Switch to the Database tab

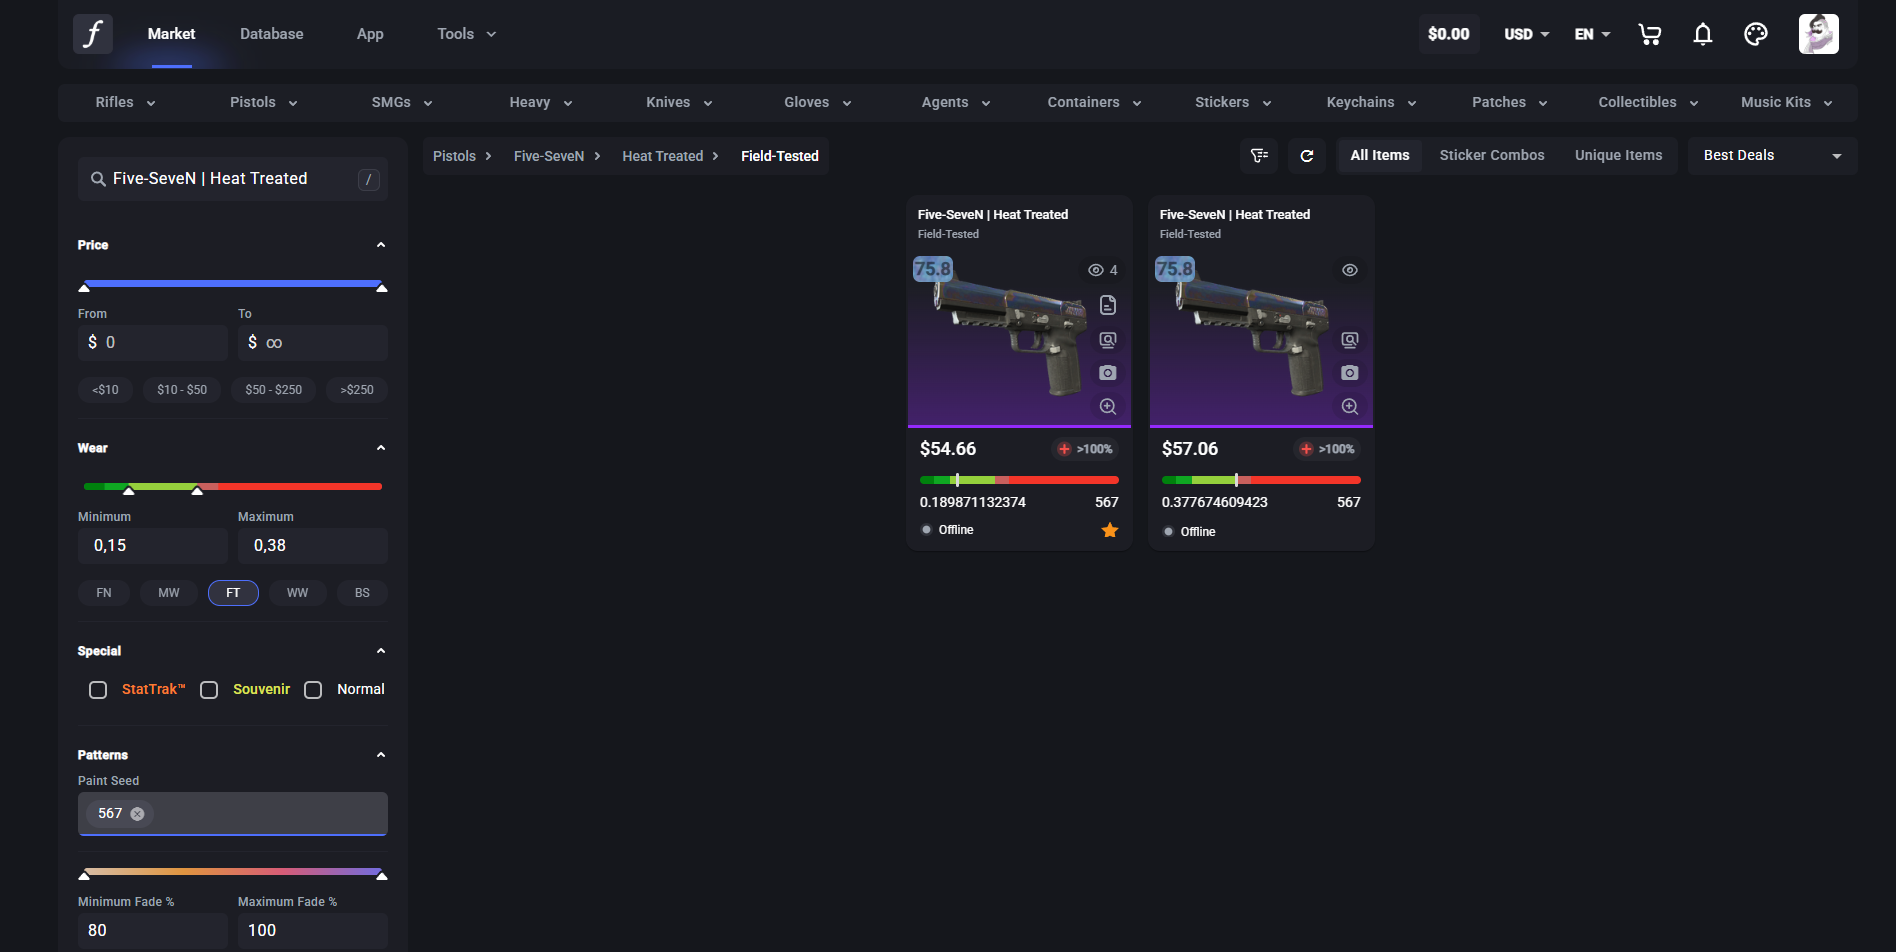point(272,34)
